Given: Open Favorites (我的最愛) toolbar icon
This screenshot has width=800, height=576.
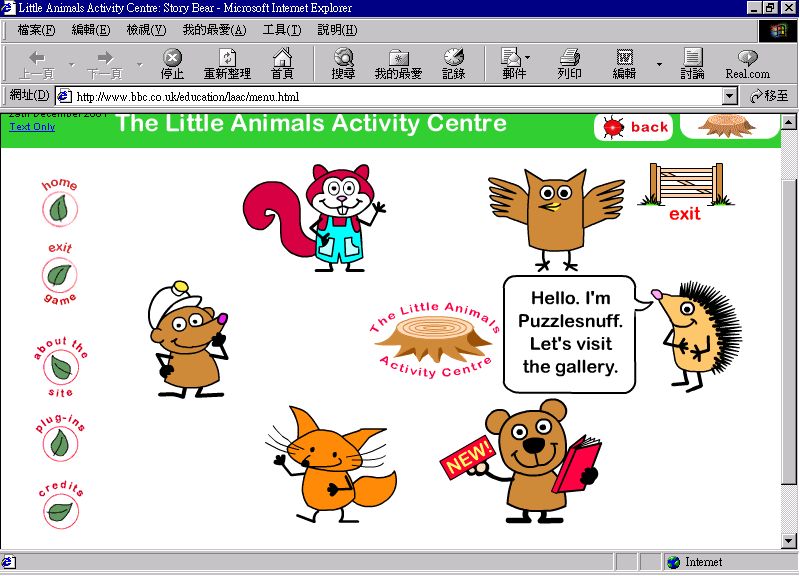Looking at the screenshot, I should point(398,65).
